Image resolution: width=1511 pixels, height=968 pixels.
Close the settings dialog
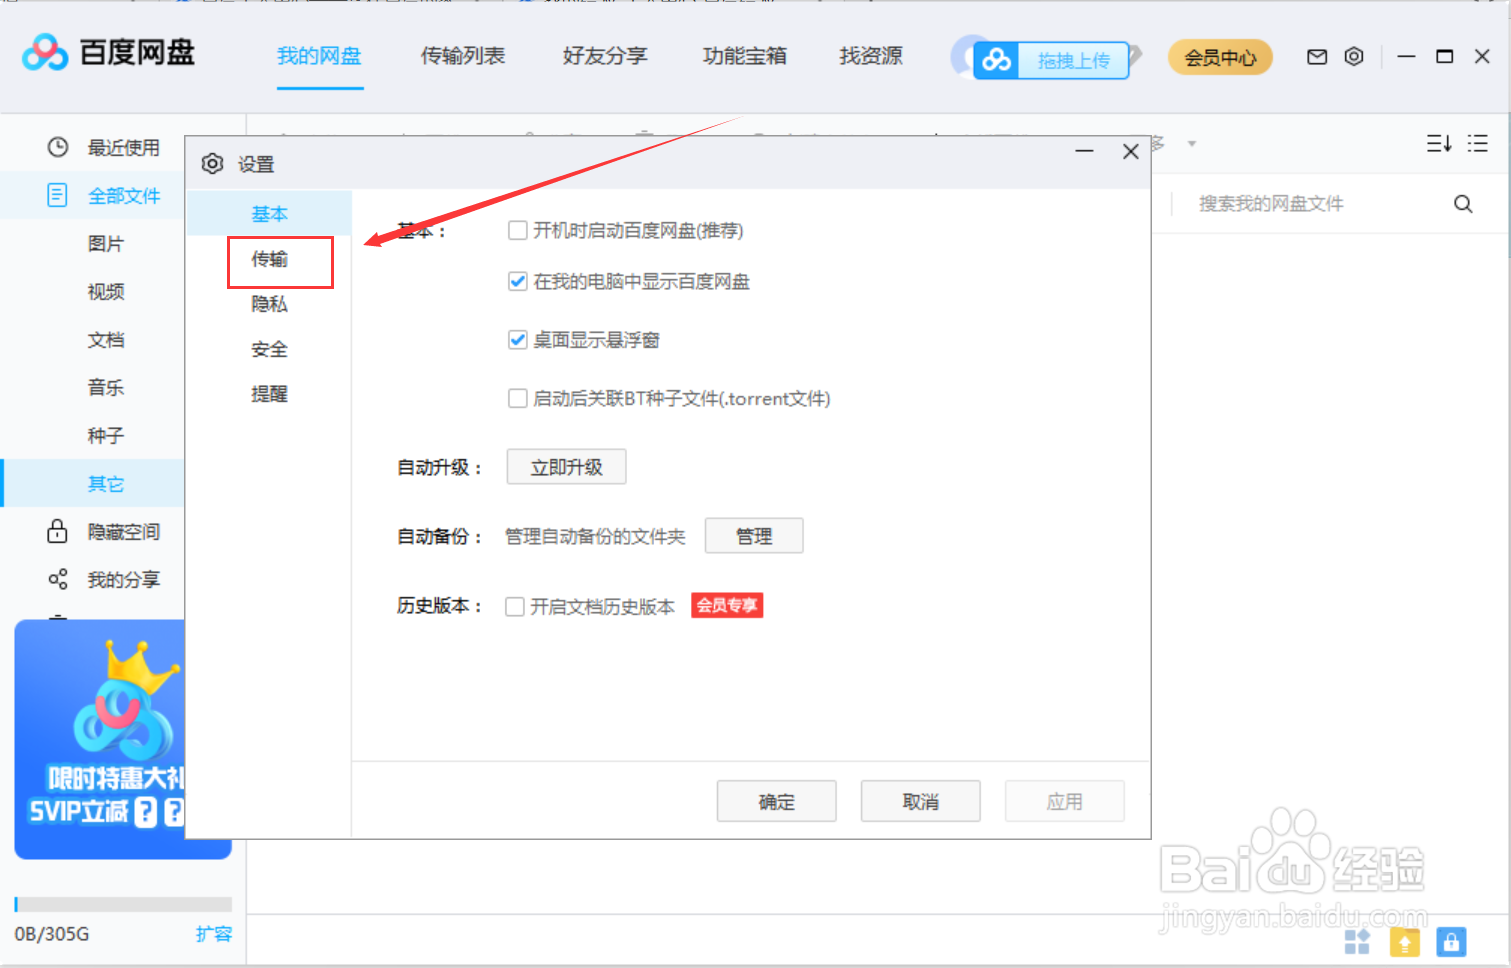1131,151
